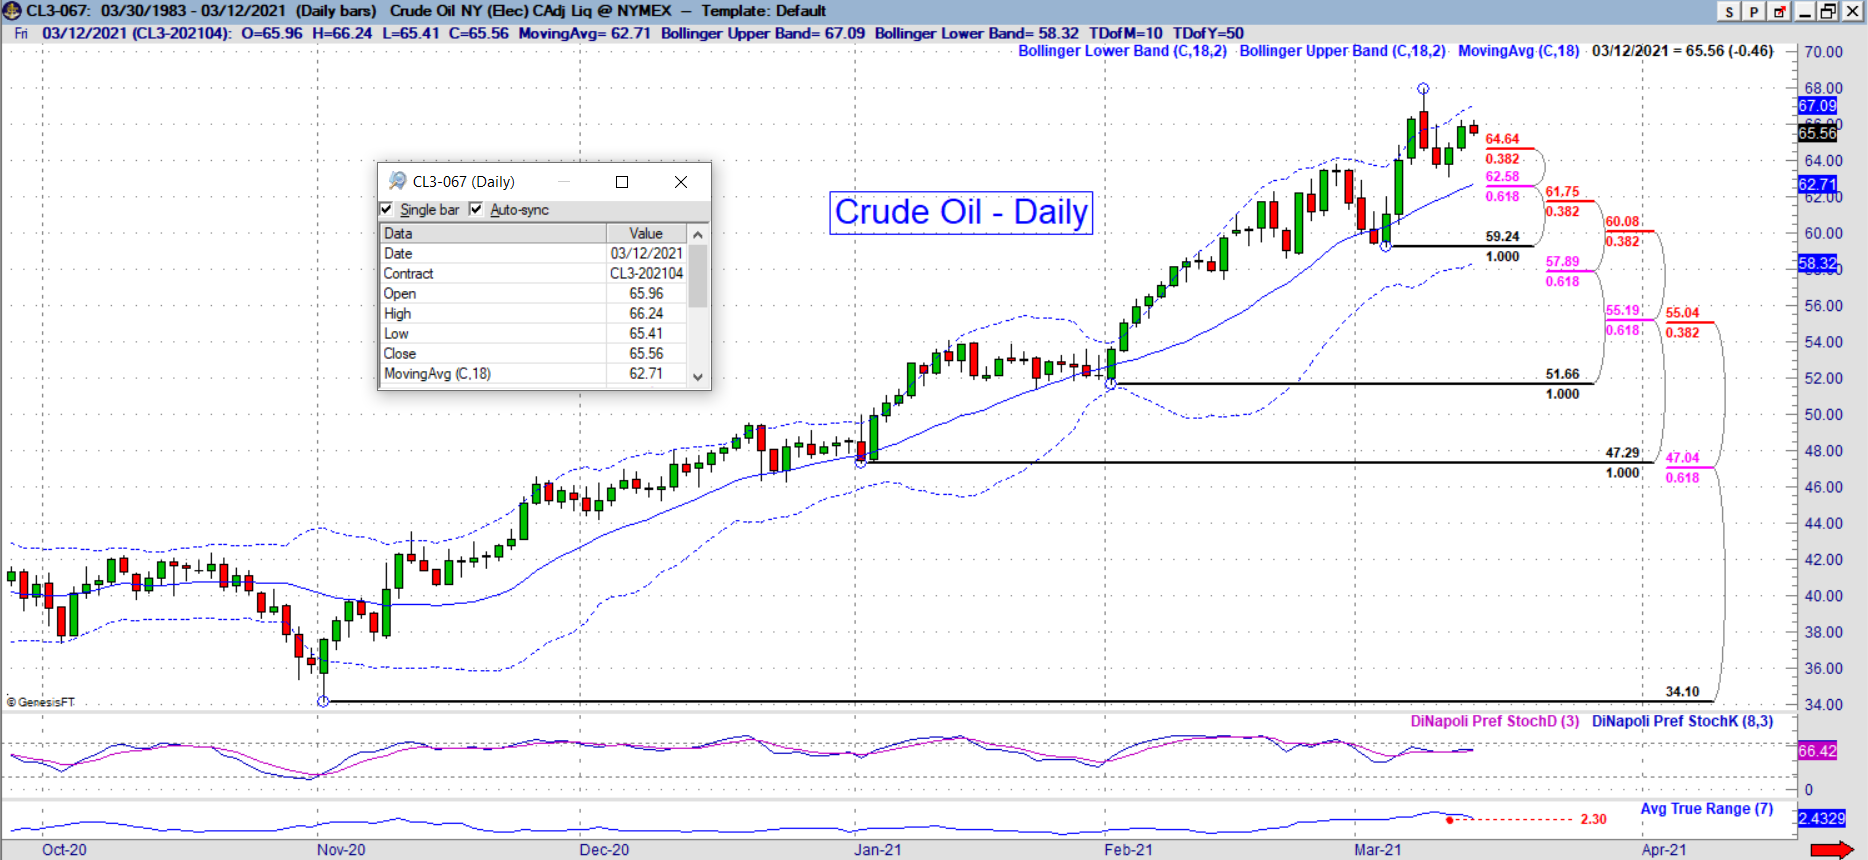Viewport: 1868px width, 860px height.
Task: Click the 66.24 high value cell
Action: [x=646, y=313]
